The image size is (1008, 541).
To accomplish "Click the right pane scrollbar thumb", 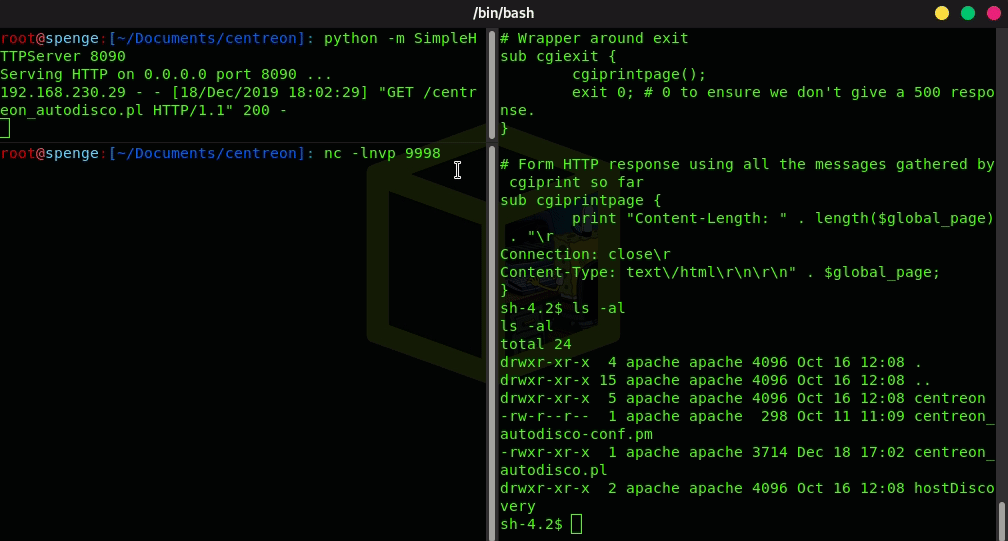I will point(1001,521).
